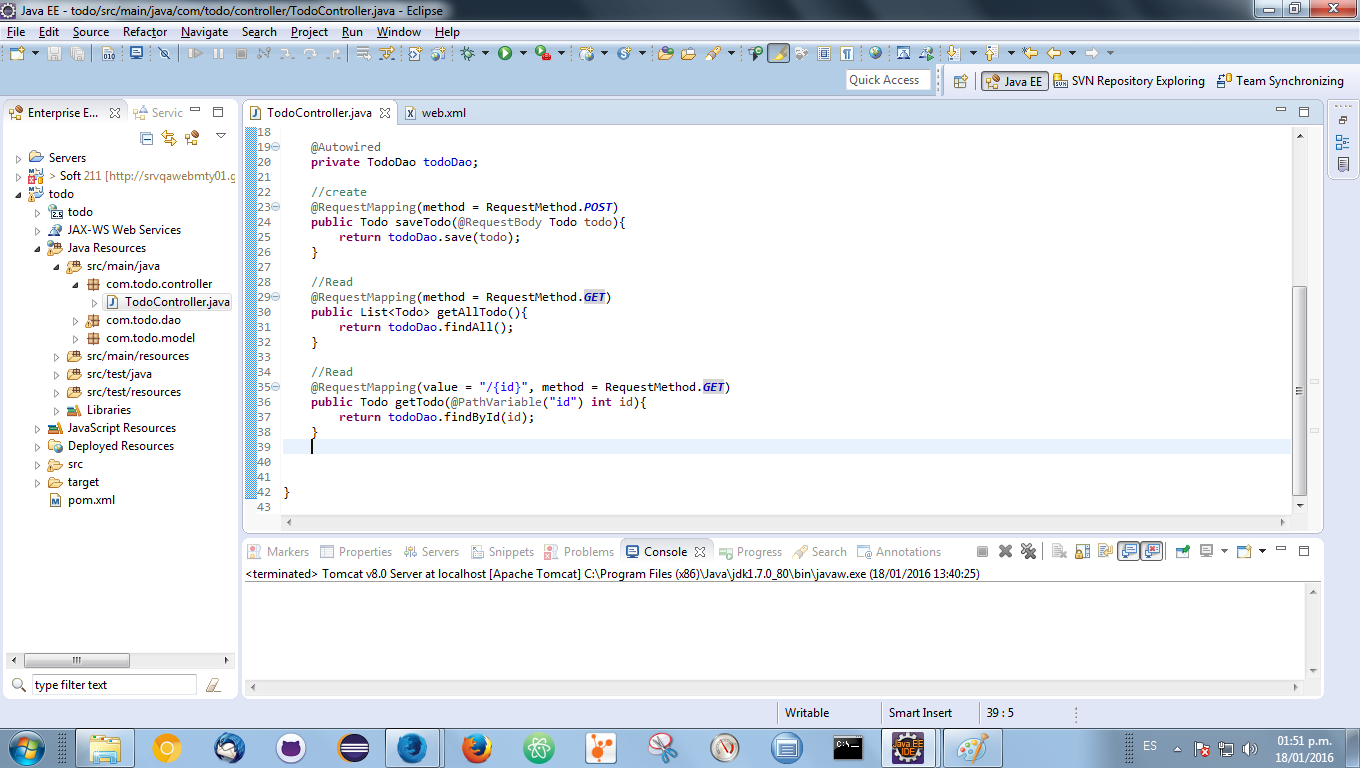Open the Navigate menu

204,32
